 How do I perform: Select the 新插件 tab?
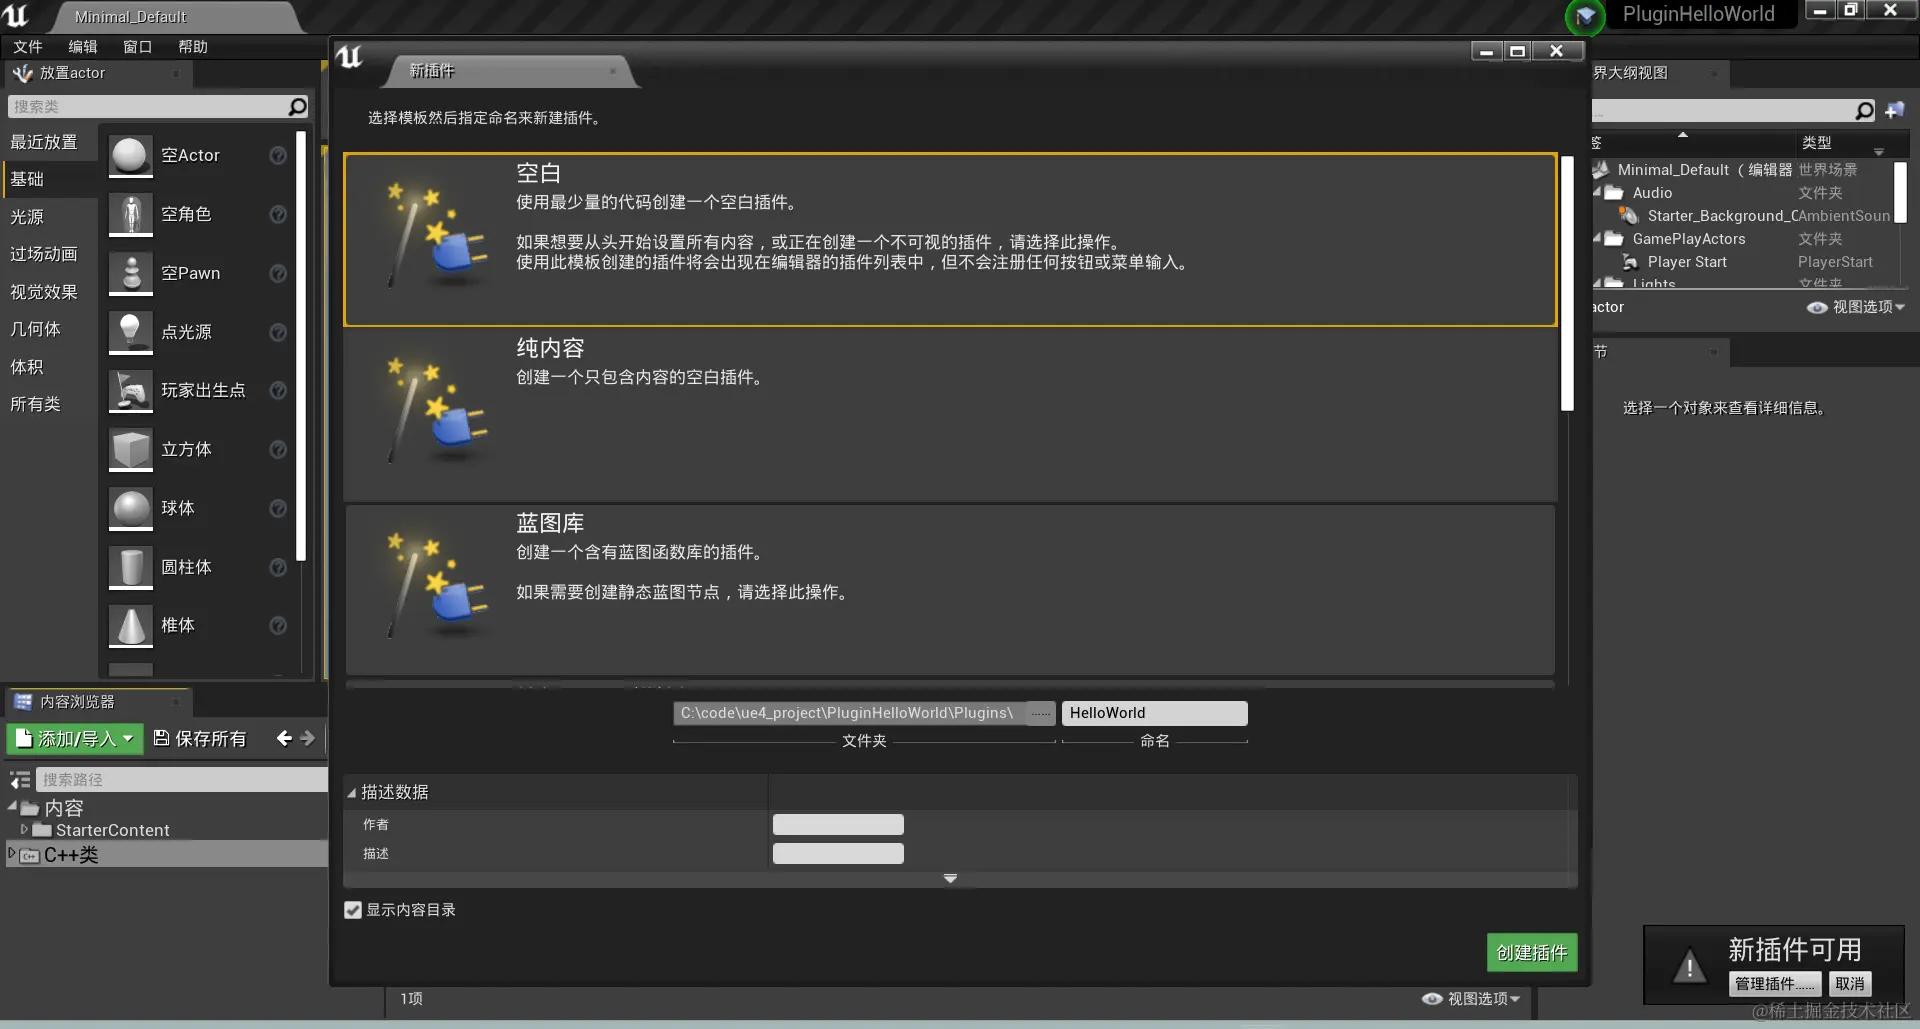tap(509, 71)
